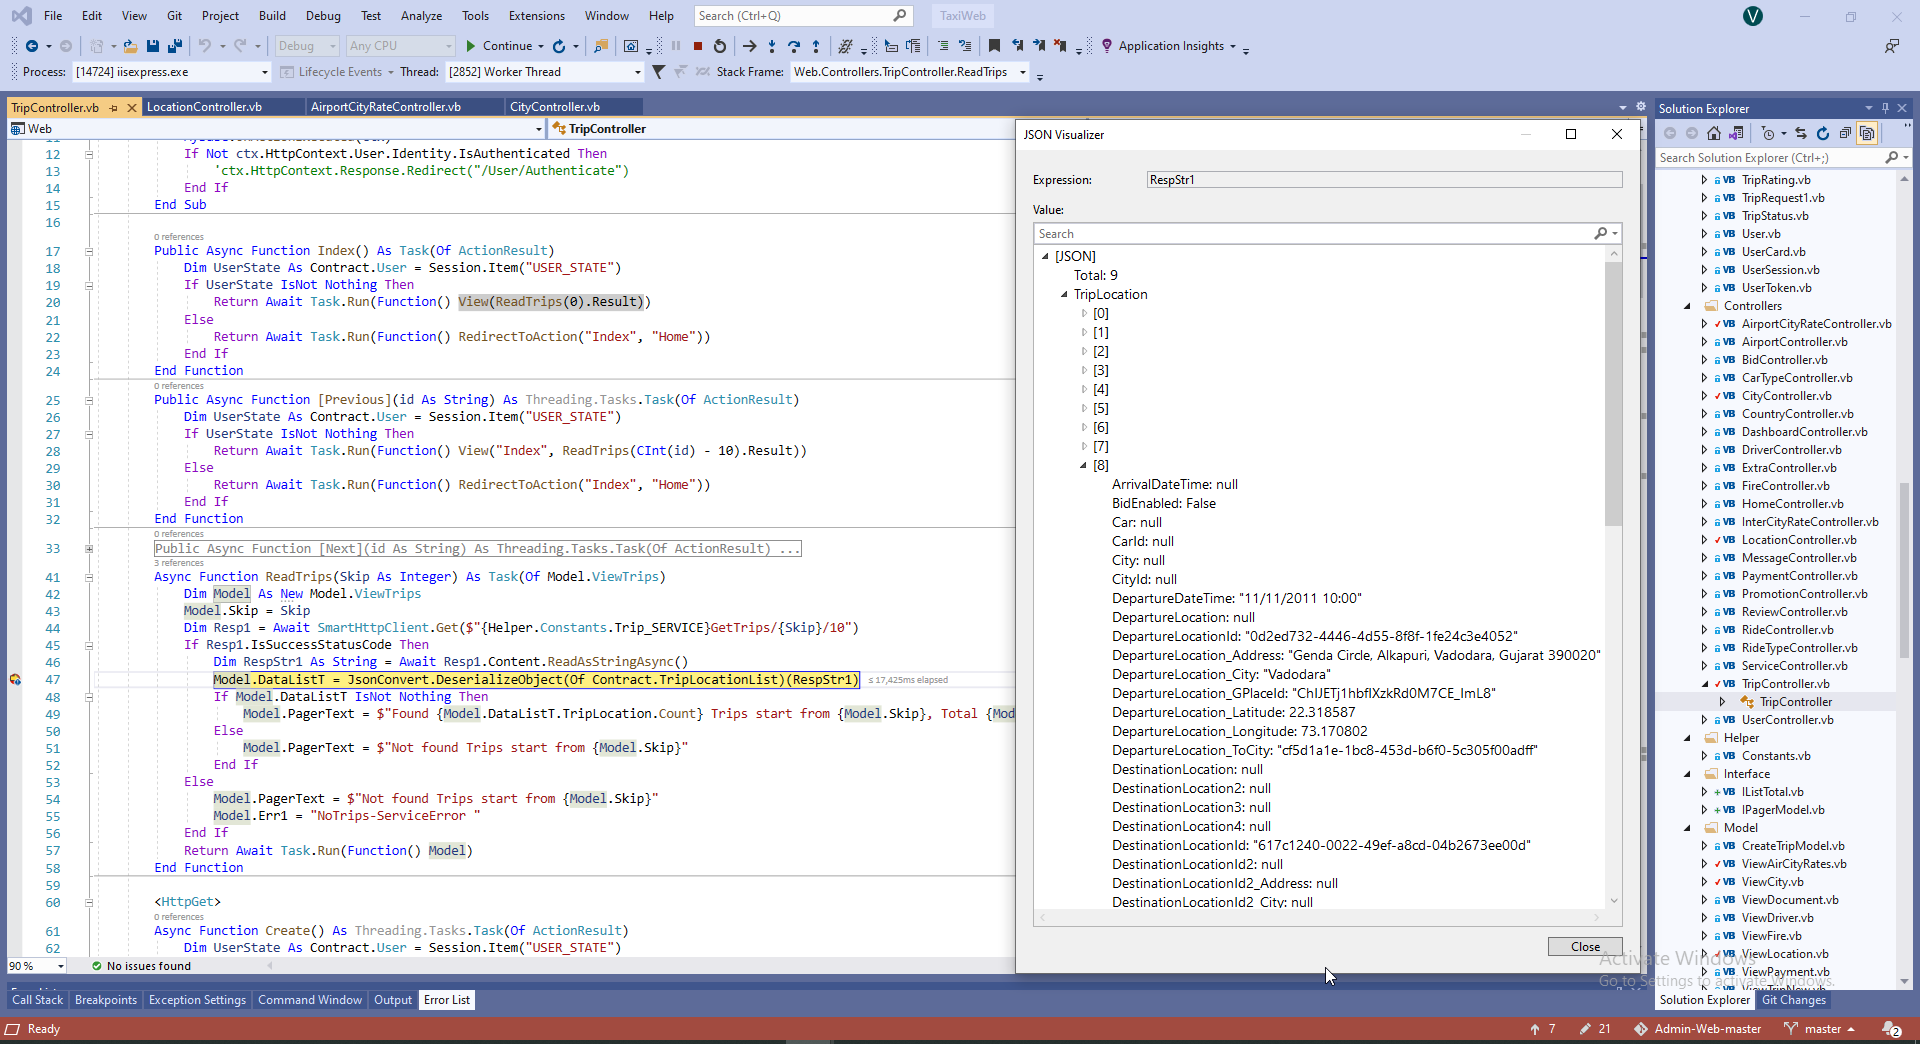Collapse the code block at line 17
This screenshot has width=1920, height=1044.
point(89,252)
